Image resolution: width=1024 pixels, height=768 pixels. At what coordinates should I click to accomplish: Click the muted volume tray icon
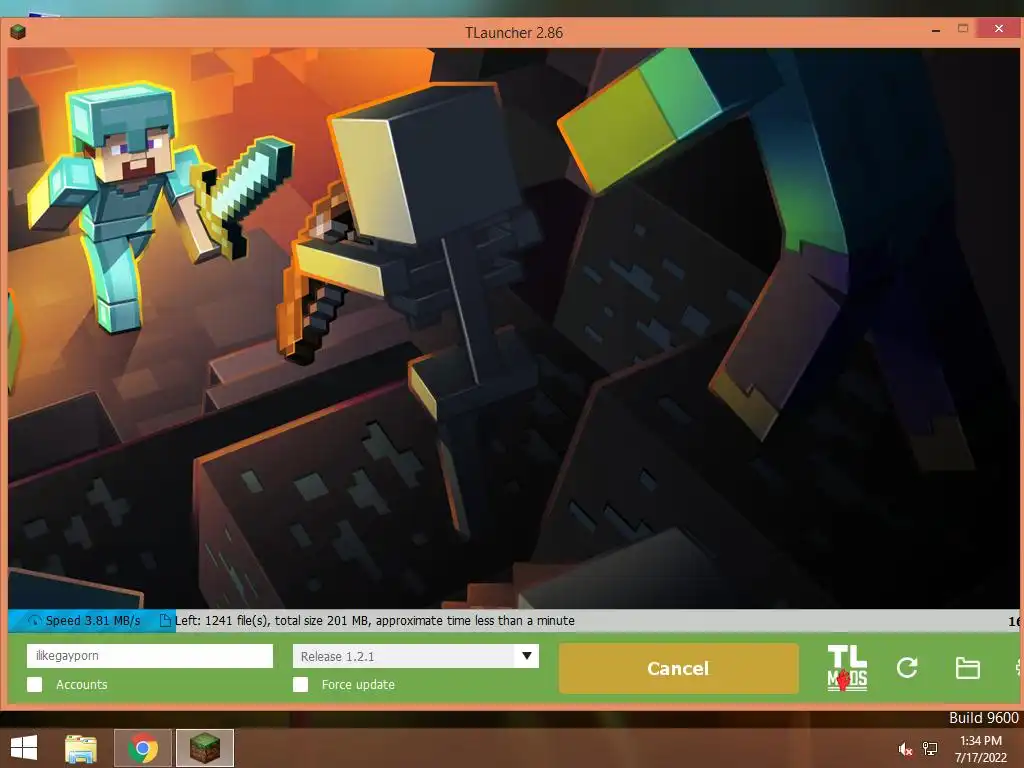(x=905, y=749)
